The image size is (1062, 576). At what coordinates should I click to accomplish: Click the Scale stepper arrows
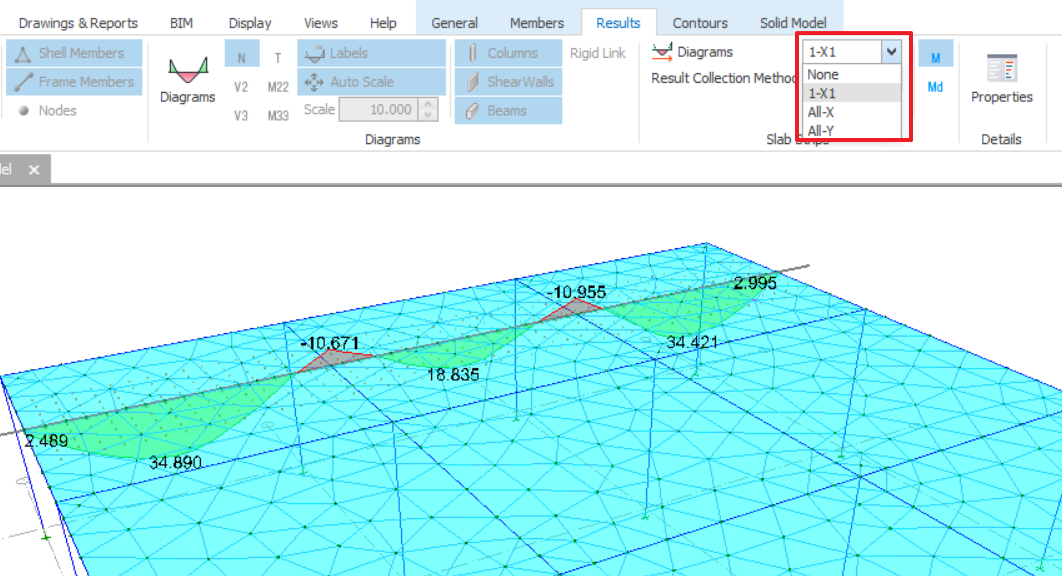click(429, 110)
